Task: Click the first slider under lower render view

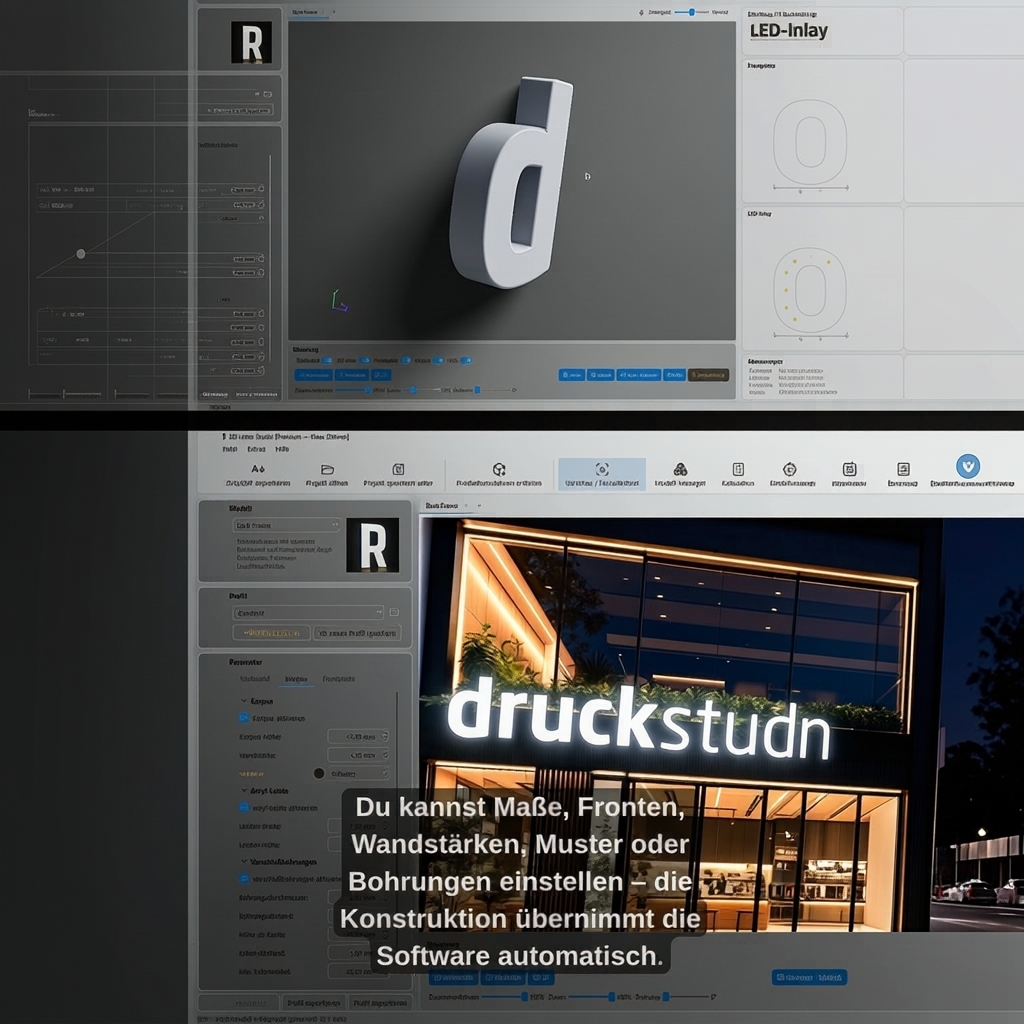Action: [505, 997]
